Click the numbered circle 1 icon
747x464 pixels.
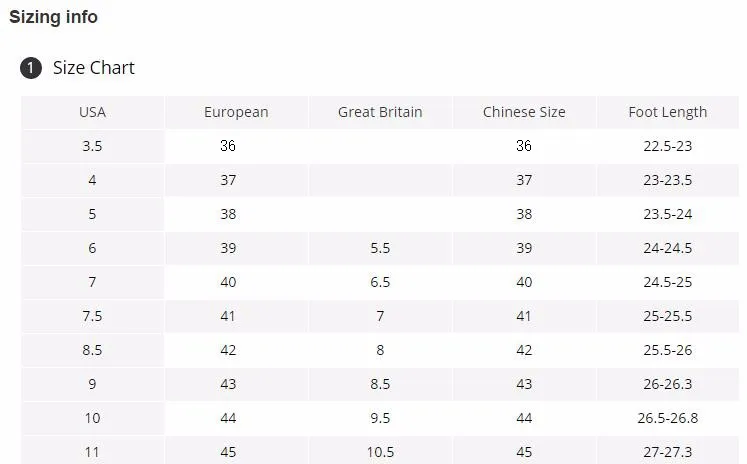pos(31,68)
